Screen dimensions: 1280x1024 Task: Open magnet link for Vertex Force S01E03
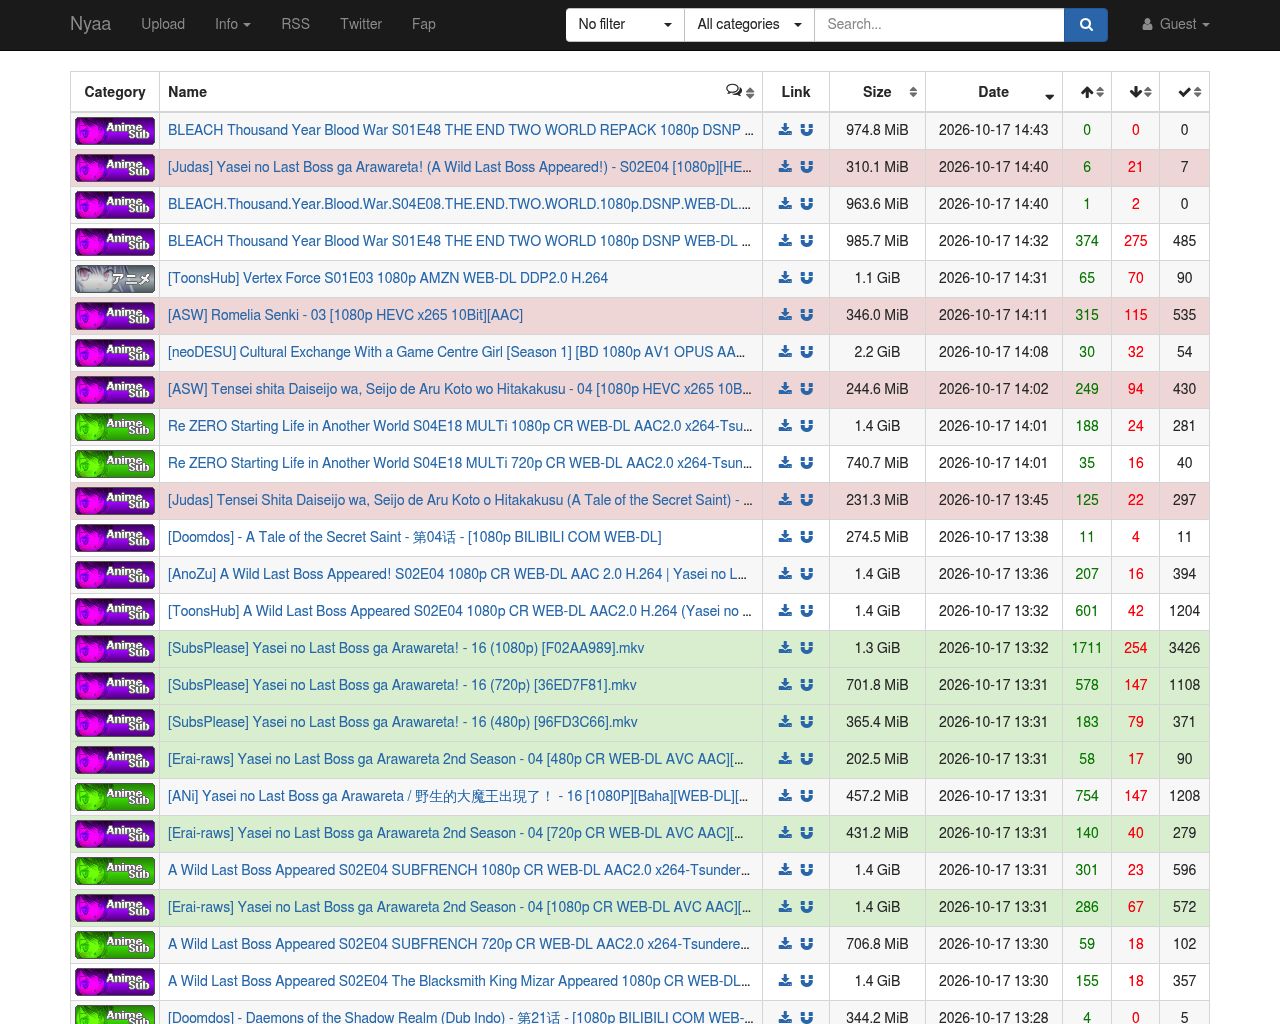(807, 278)
